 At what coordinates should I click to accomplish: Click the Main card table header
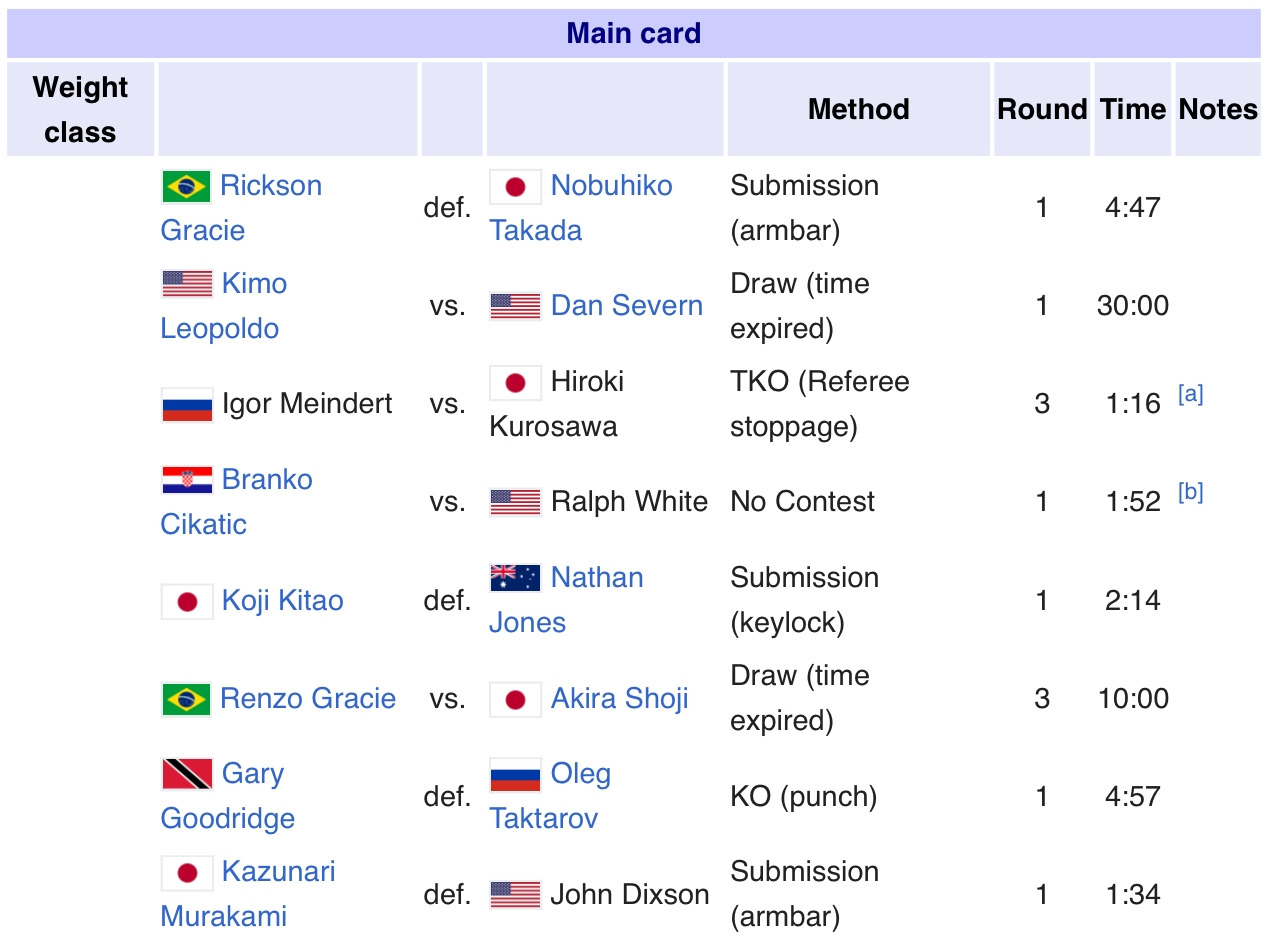coord(633,34)
